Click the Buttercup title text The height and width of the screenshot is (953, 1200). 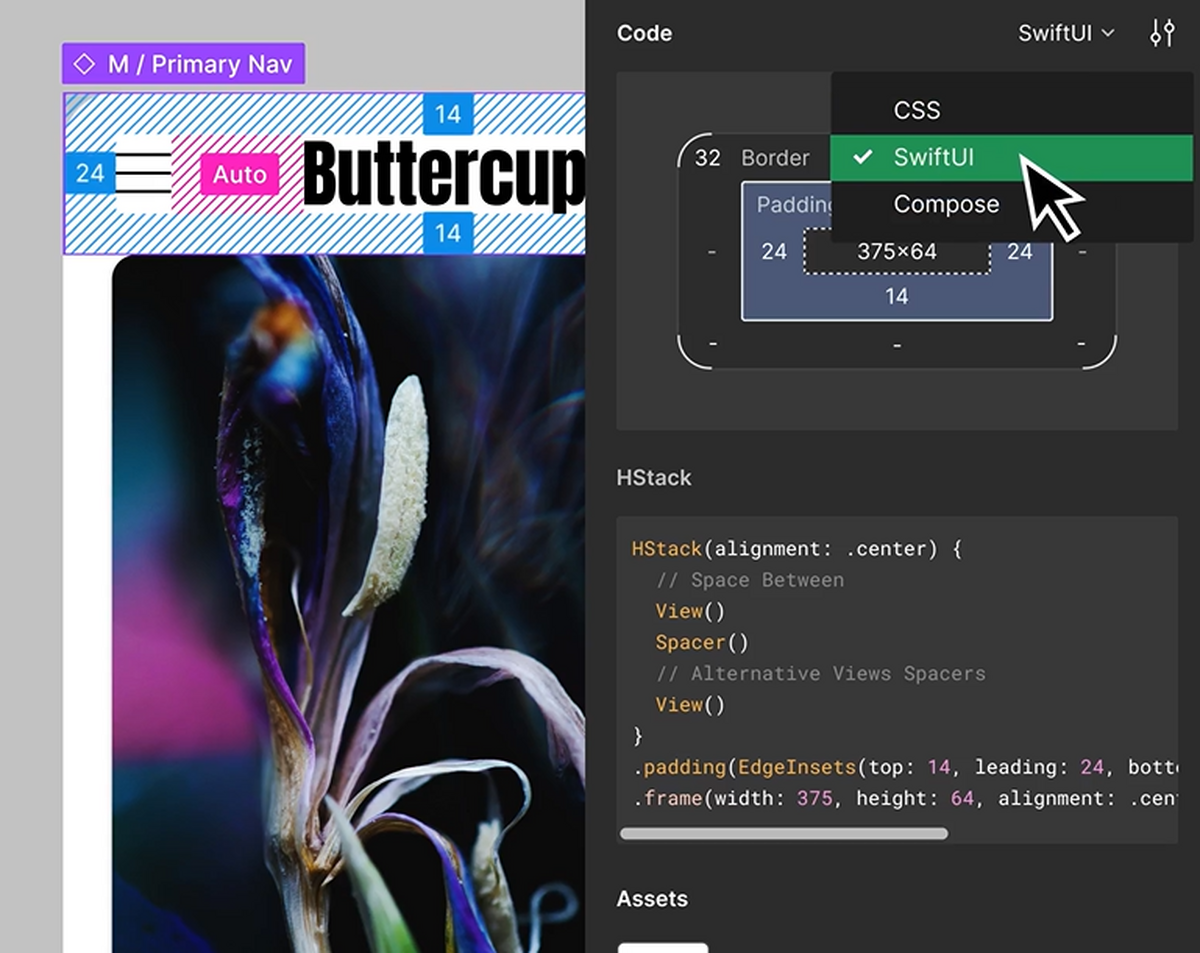pyautogui.click(x=442, y=175)
